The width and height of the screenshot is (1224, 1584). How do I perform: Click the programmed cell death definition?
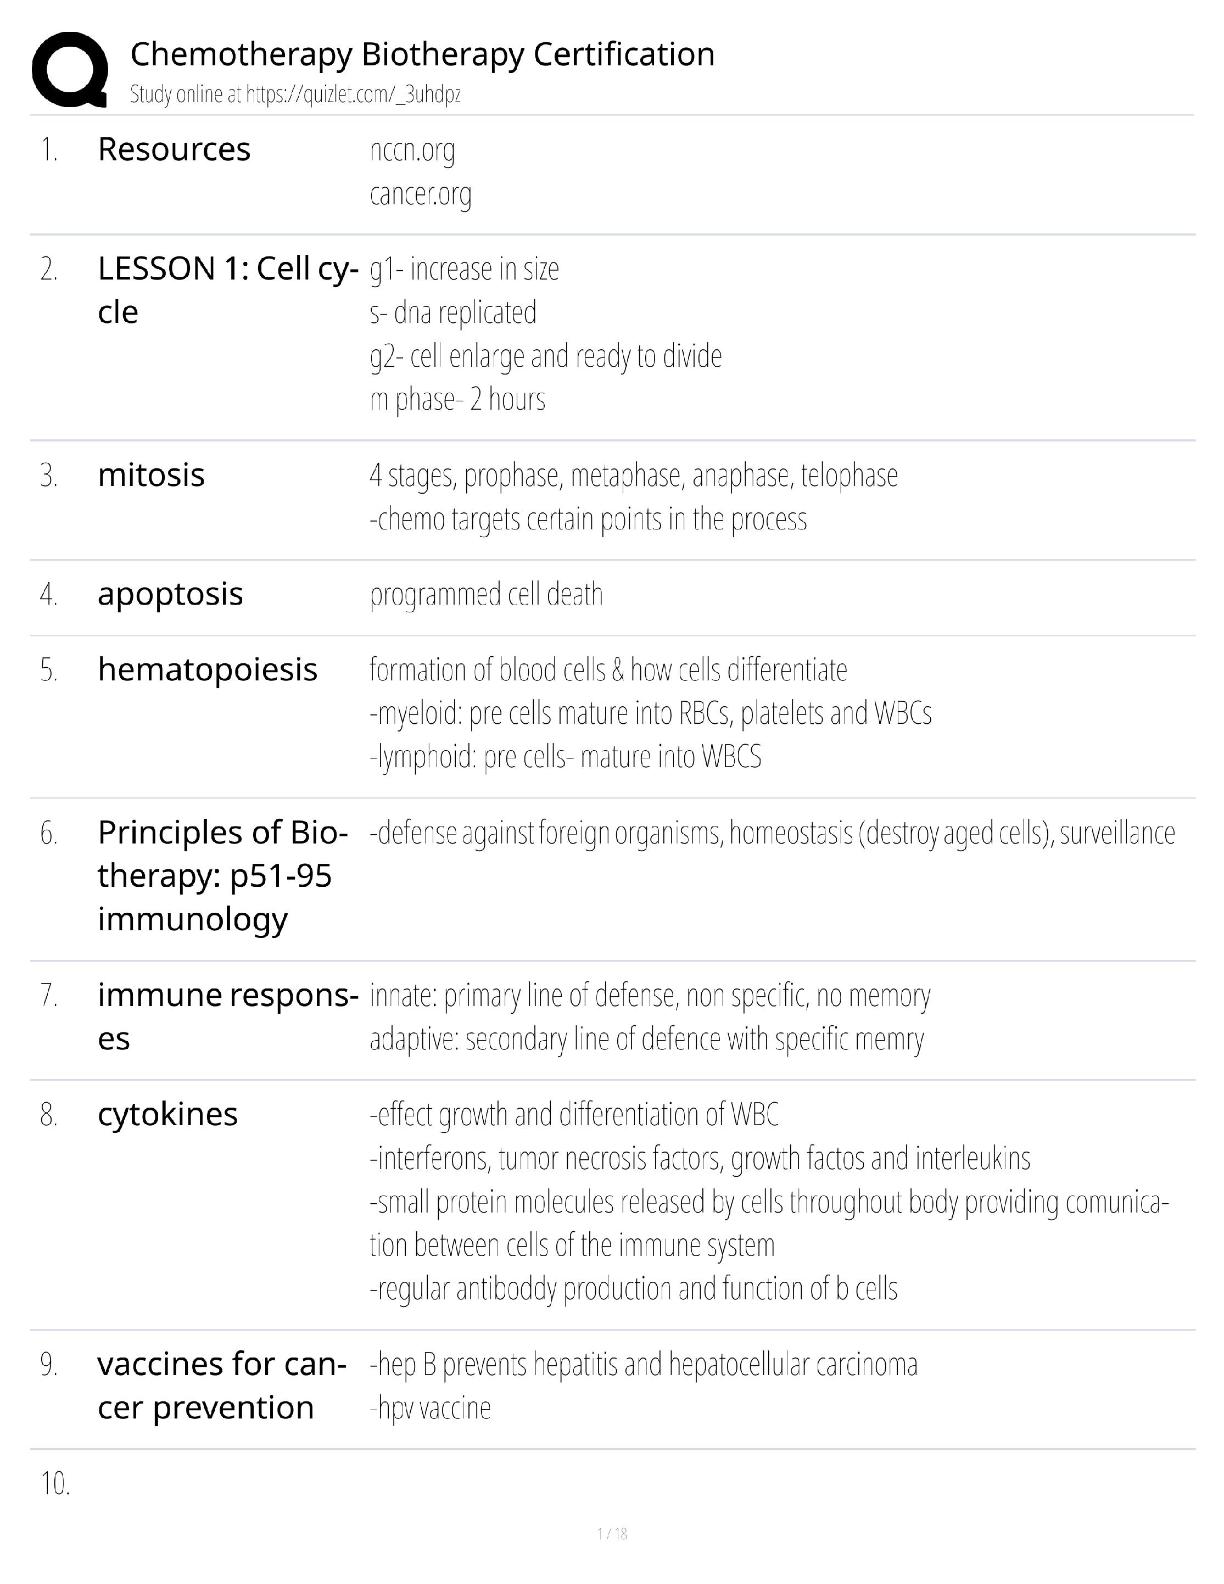[486, 595]
